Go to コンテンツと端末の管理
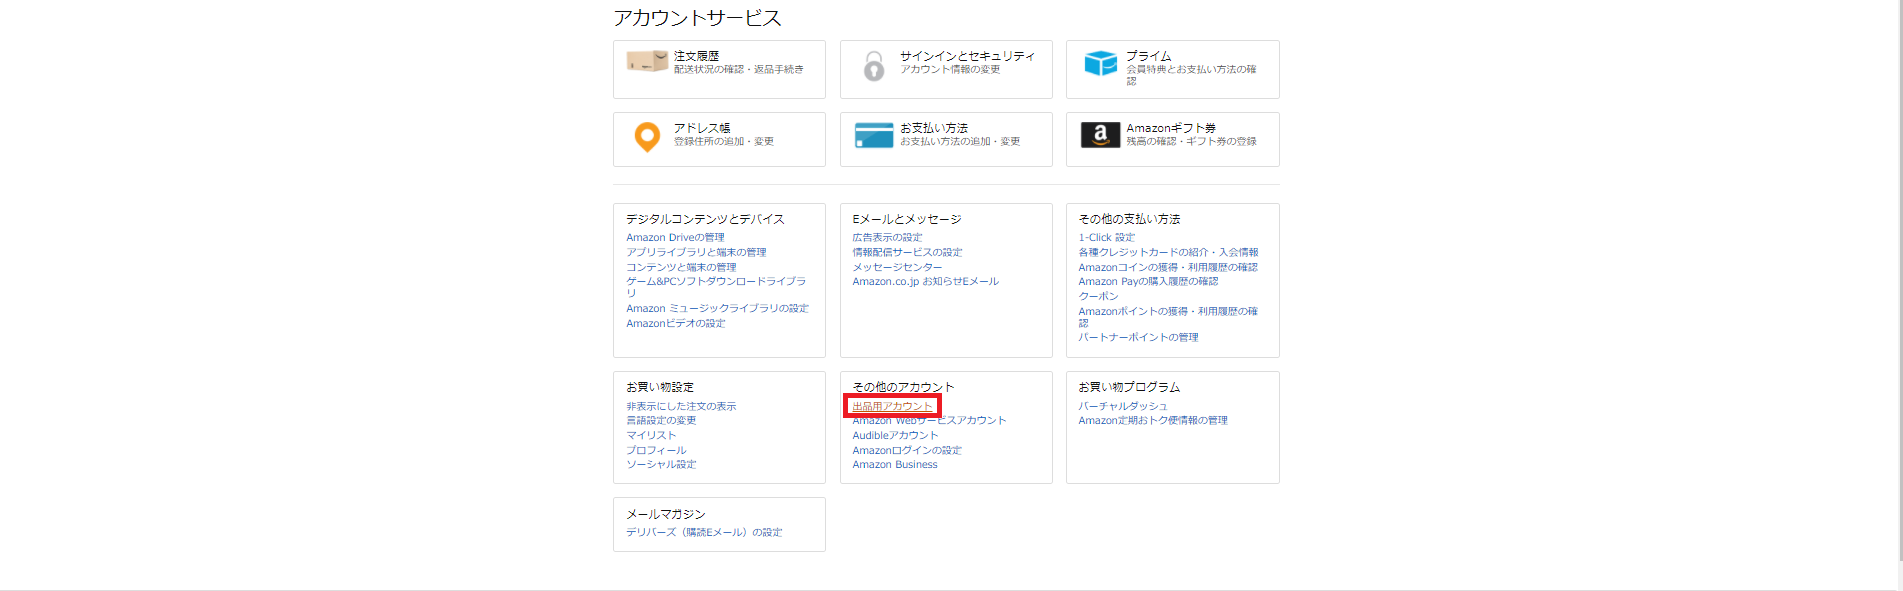 pos(681,268)
